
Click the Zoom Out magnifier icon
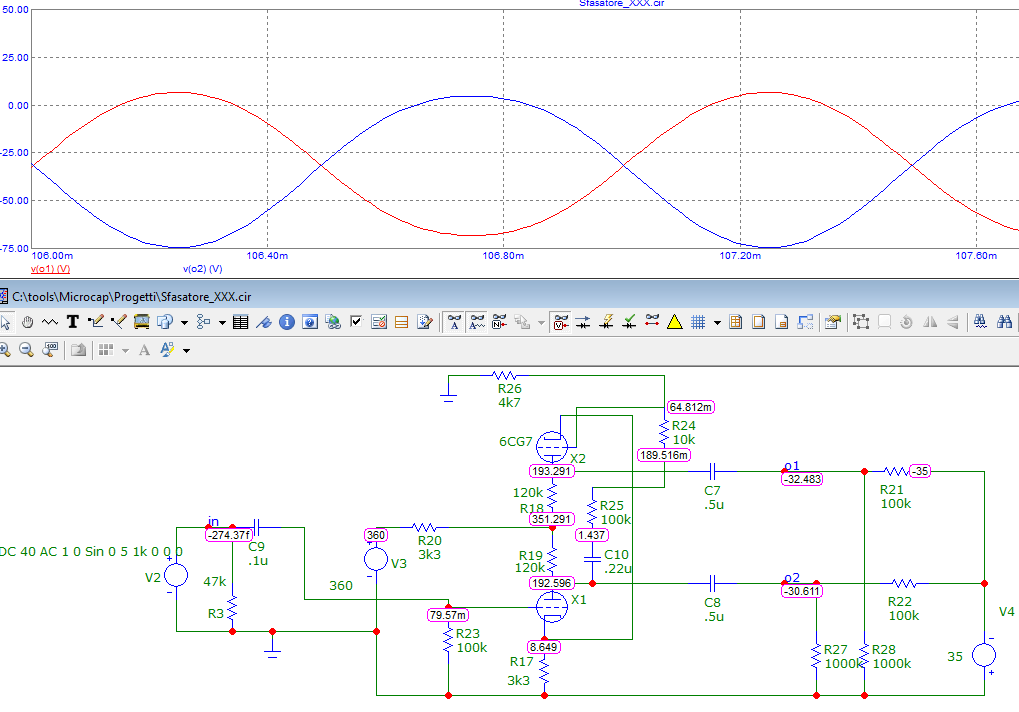click(x=27, y=350)
